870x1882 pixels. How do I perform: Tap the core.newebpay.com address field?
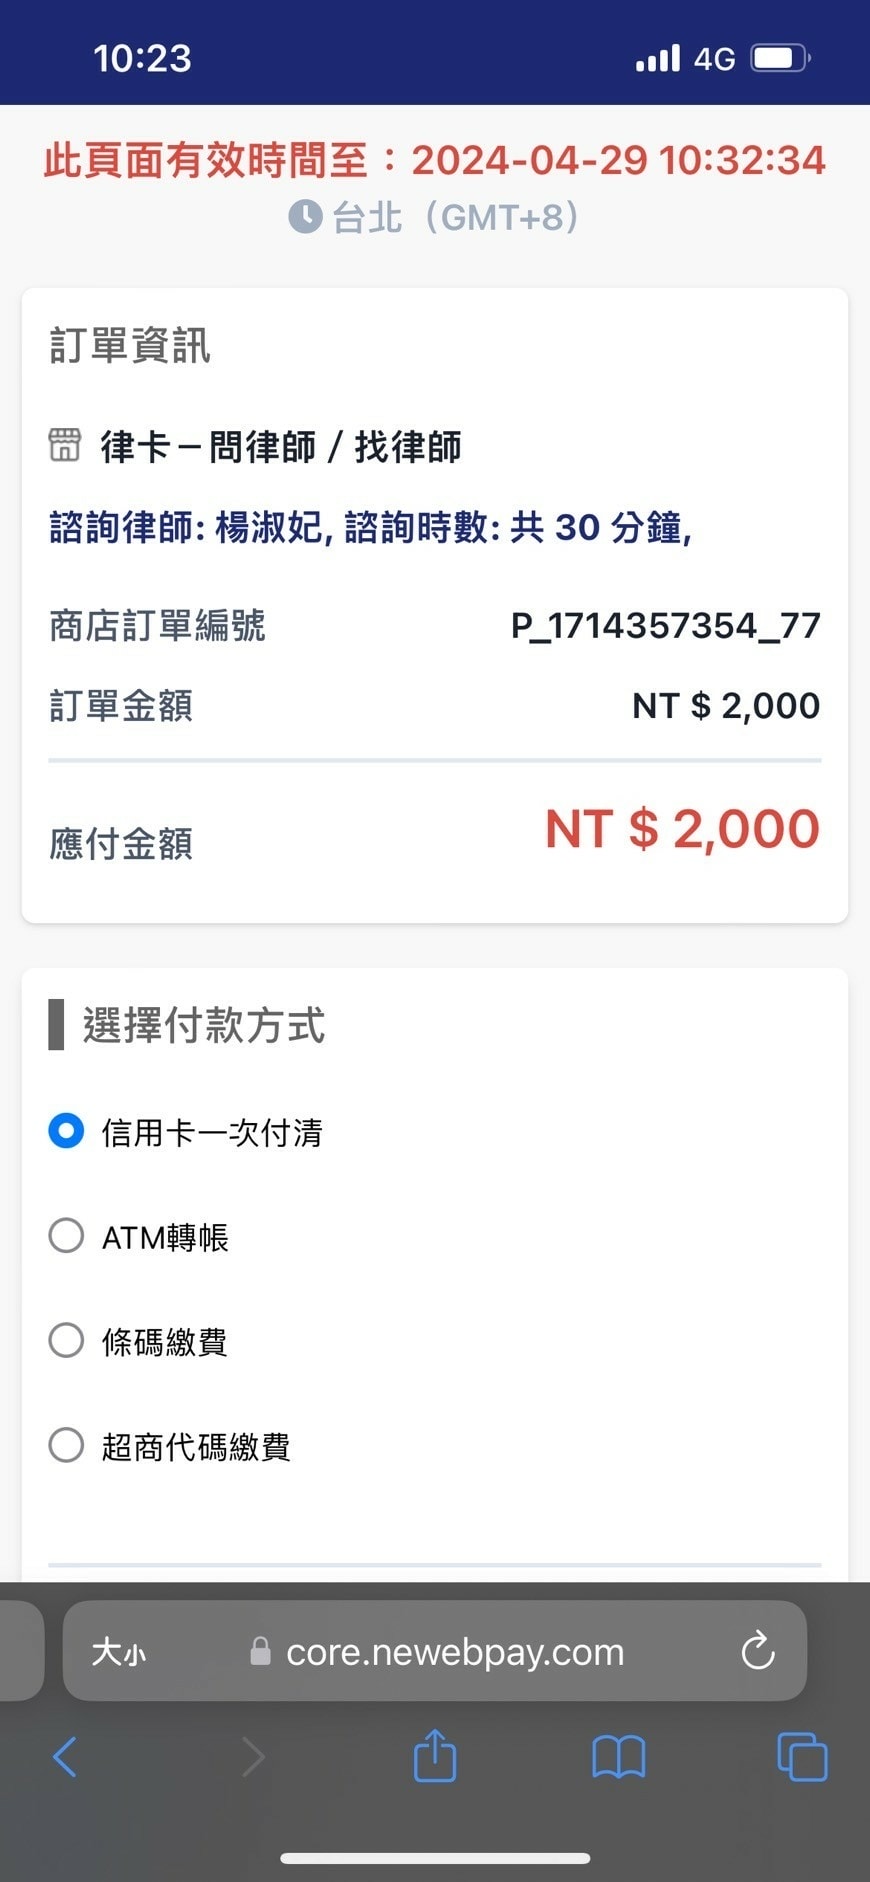tap(455, 1651)
